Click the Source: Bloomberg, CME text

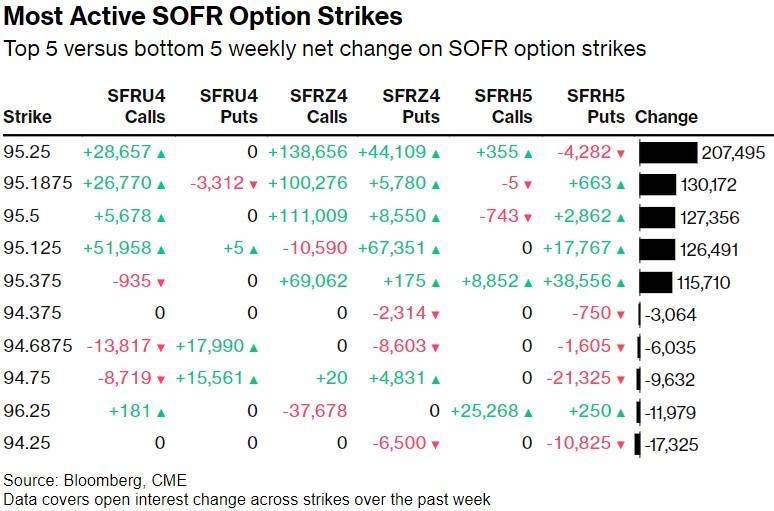[95, 479]
